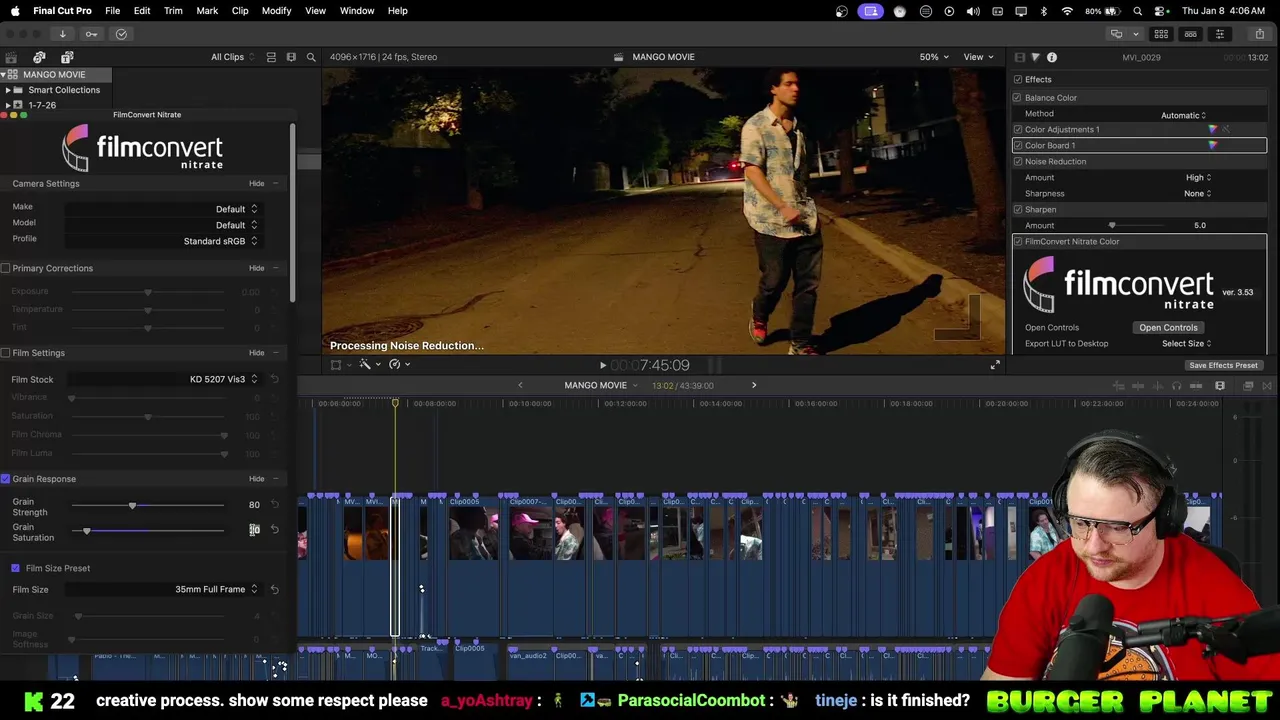Image resolution: width=1280 pixels, height=720 pixels.
Task: Open the retime speedometer menu
Action: tap(398, 364)
